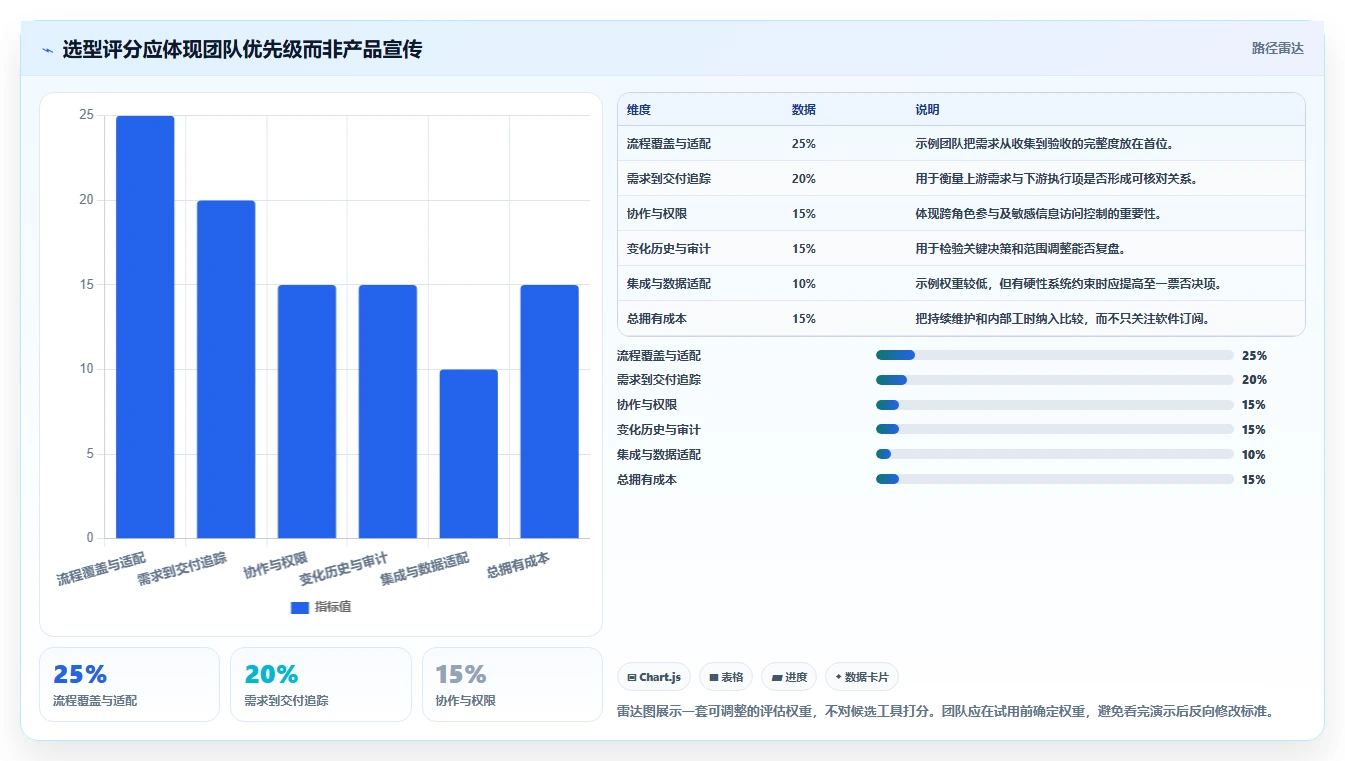Click the 需求到交付追踪 progress bar
This screenshot has height=761, width=1345.
pyautogui.click(x=1055, y=380)
